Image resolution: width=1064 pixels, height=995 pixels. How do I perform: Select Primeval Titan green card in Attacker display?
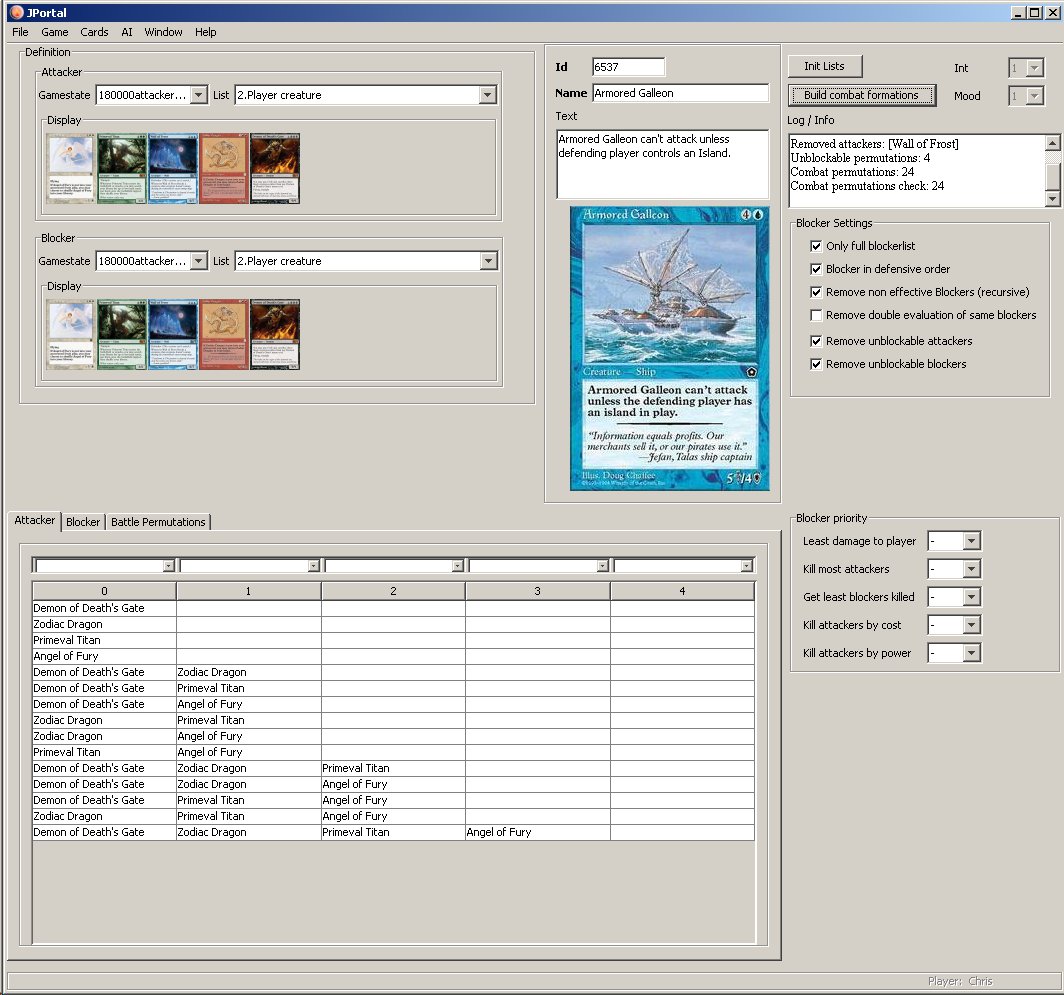[x=121, y=168]
